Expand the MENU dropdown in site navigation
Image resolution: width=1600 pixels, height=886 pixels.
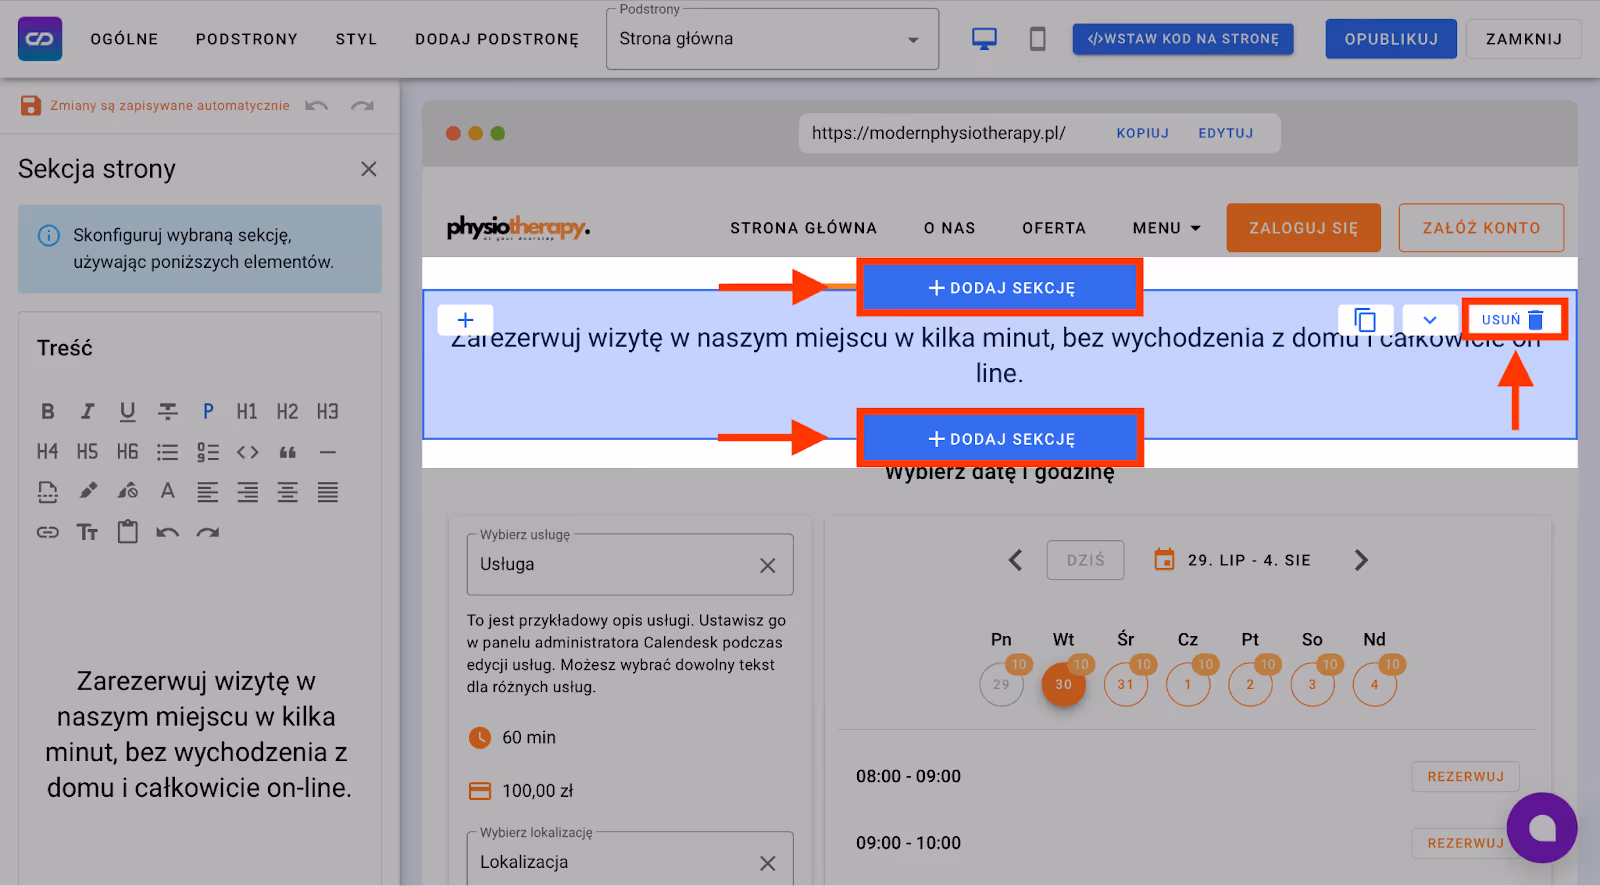(1166, 228)
